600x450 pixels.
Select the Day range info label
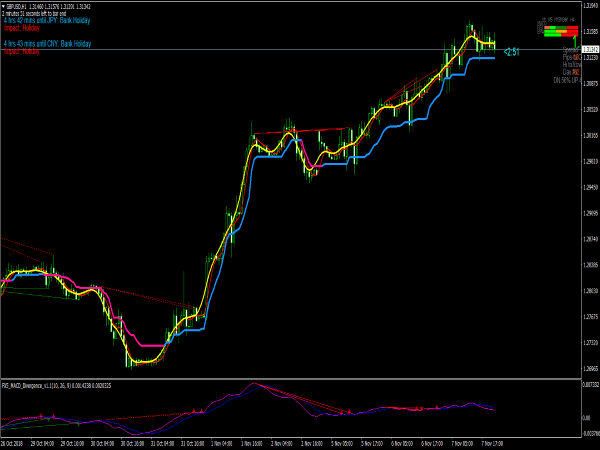pyautogui.click(x=571, y=72)
